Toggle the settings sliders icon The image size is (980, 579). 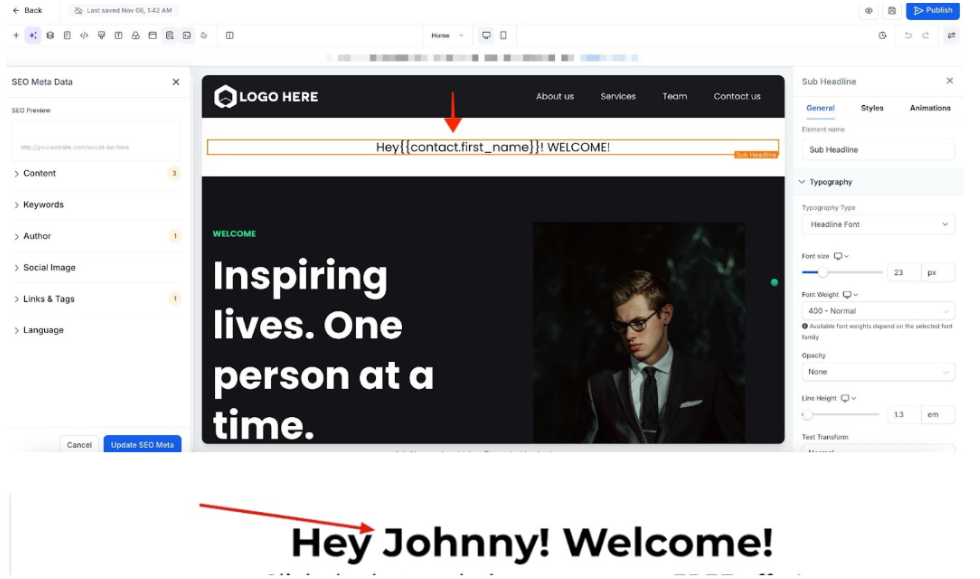pos(951,35)
